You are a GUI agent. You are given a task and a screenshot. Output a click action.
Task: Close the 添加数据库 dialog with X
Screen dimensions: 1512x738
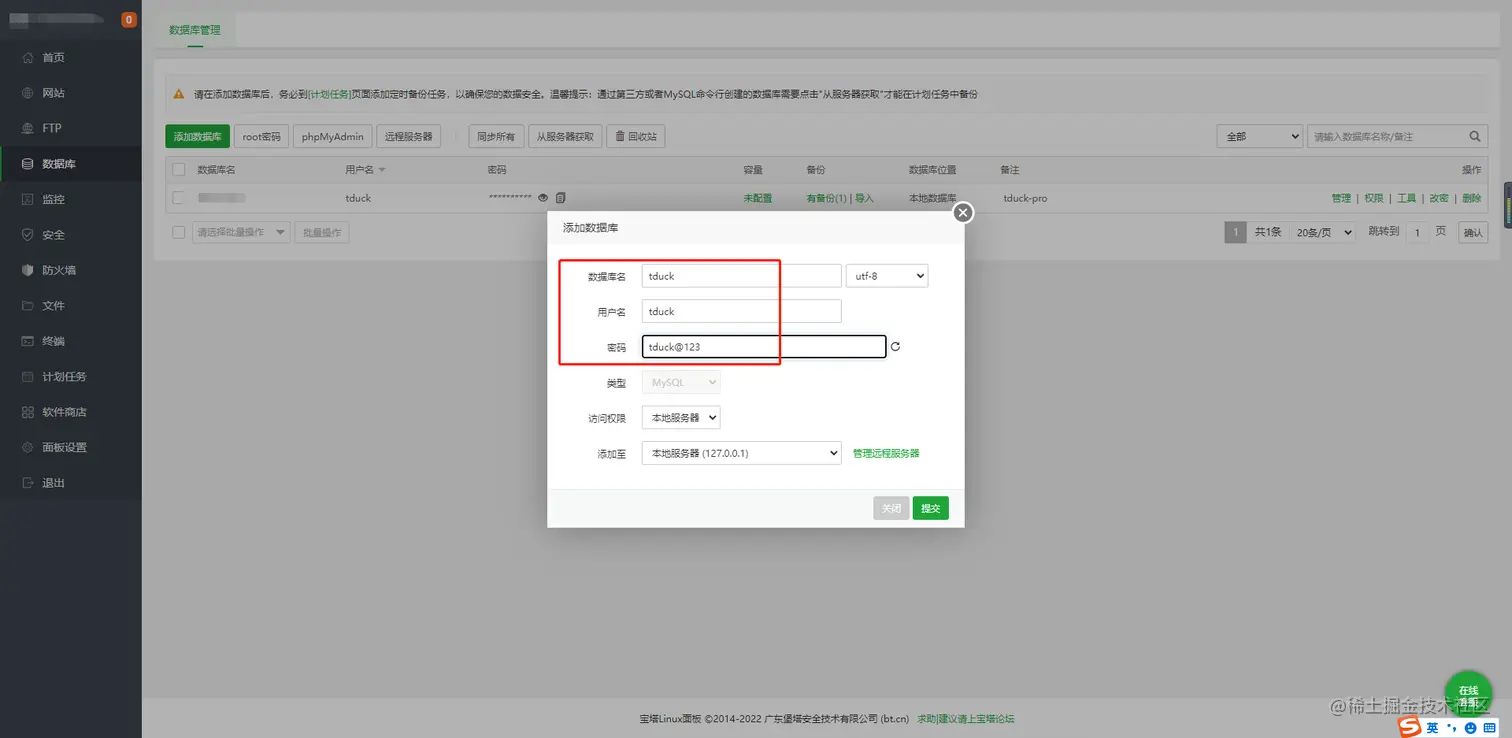(x=963, y=212)
